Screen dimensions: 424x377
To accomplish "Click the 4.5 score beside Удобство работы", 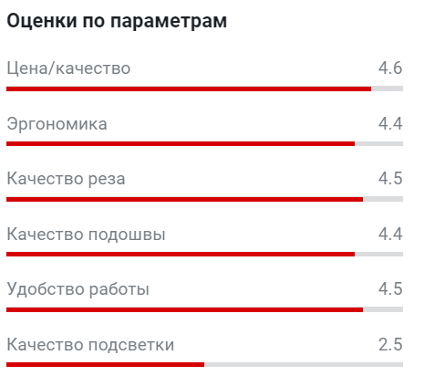I will 390,289.
